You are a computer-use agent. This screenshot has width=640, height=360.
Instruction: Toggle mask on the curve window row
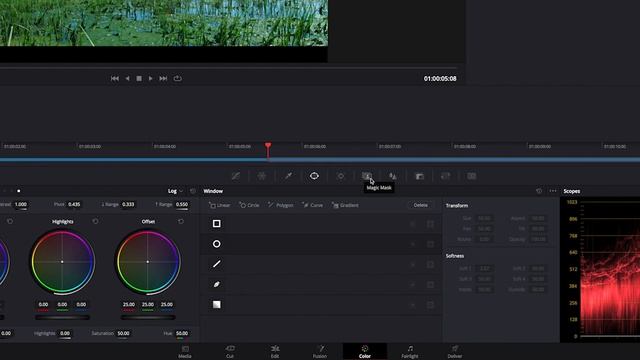(x=430, y=284)
